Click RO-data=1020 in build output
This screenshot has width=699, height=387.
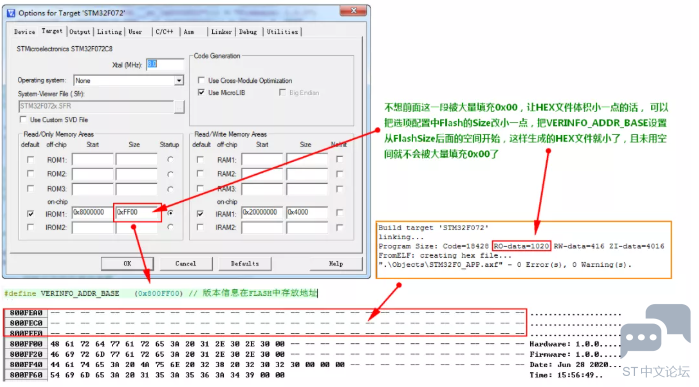coord(521,246)
